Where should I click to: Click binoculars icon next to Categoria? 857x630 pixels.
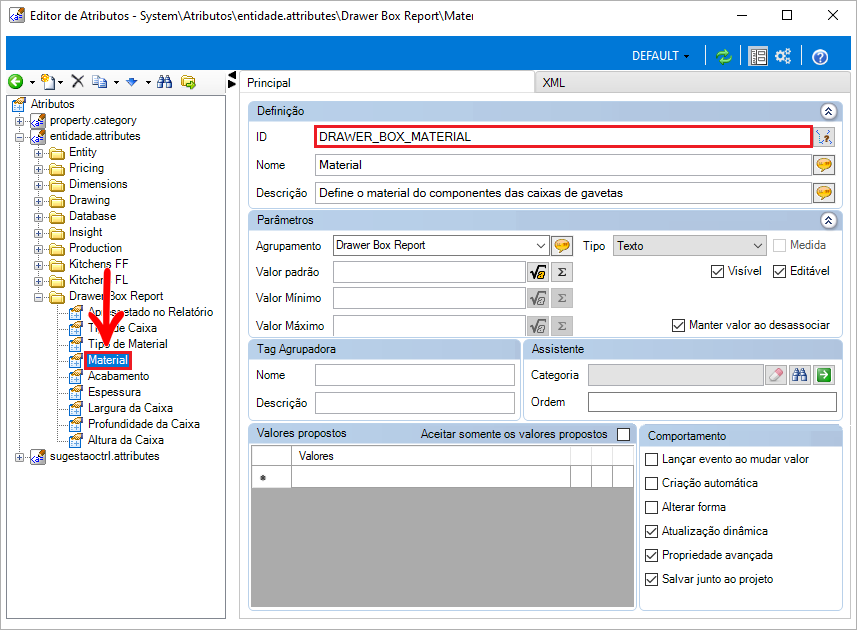click(800, 375)
